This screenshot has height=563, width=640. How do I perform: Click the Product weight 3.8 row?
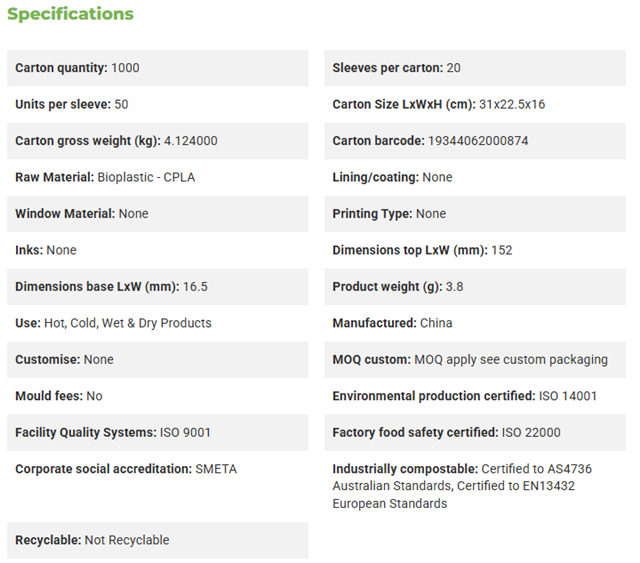click(x=475, y=287)
